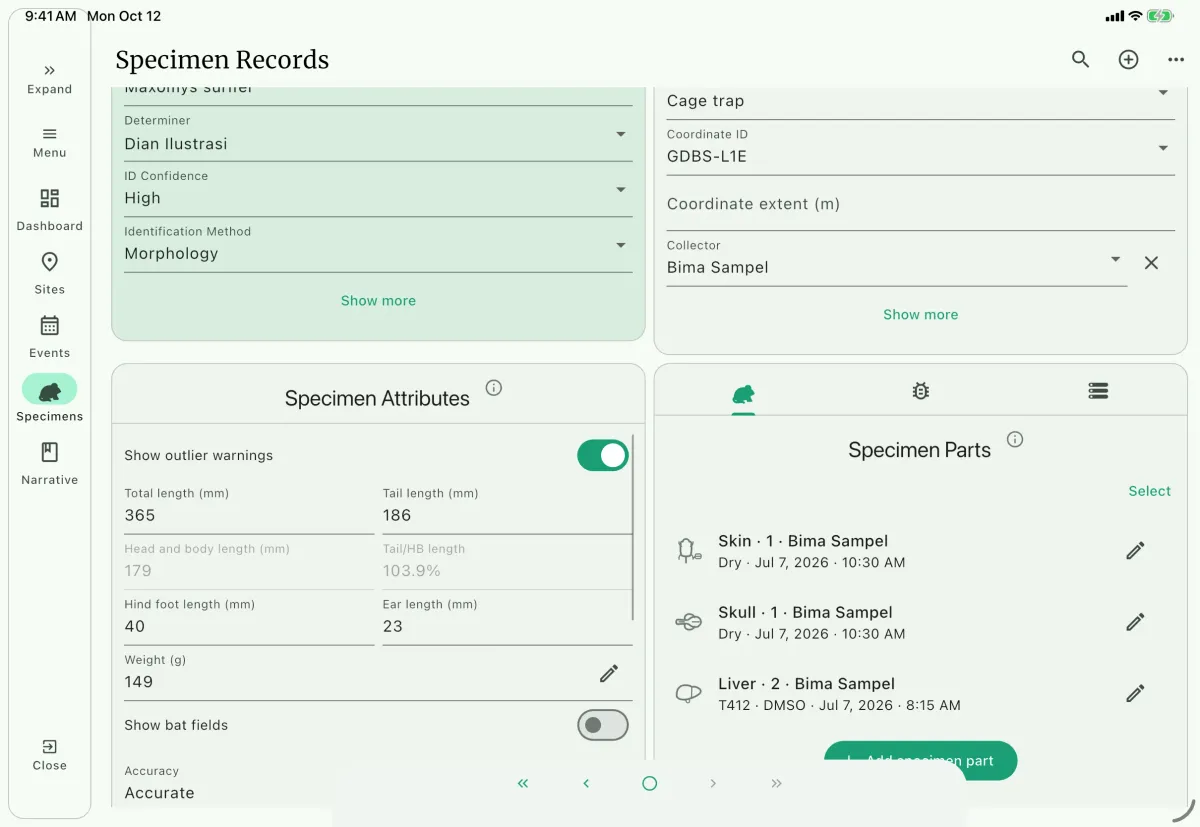Click the Tail/HB length value 103.9%
The width and height of the screenshot is (1200, 827).
point(412,571)
